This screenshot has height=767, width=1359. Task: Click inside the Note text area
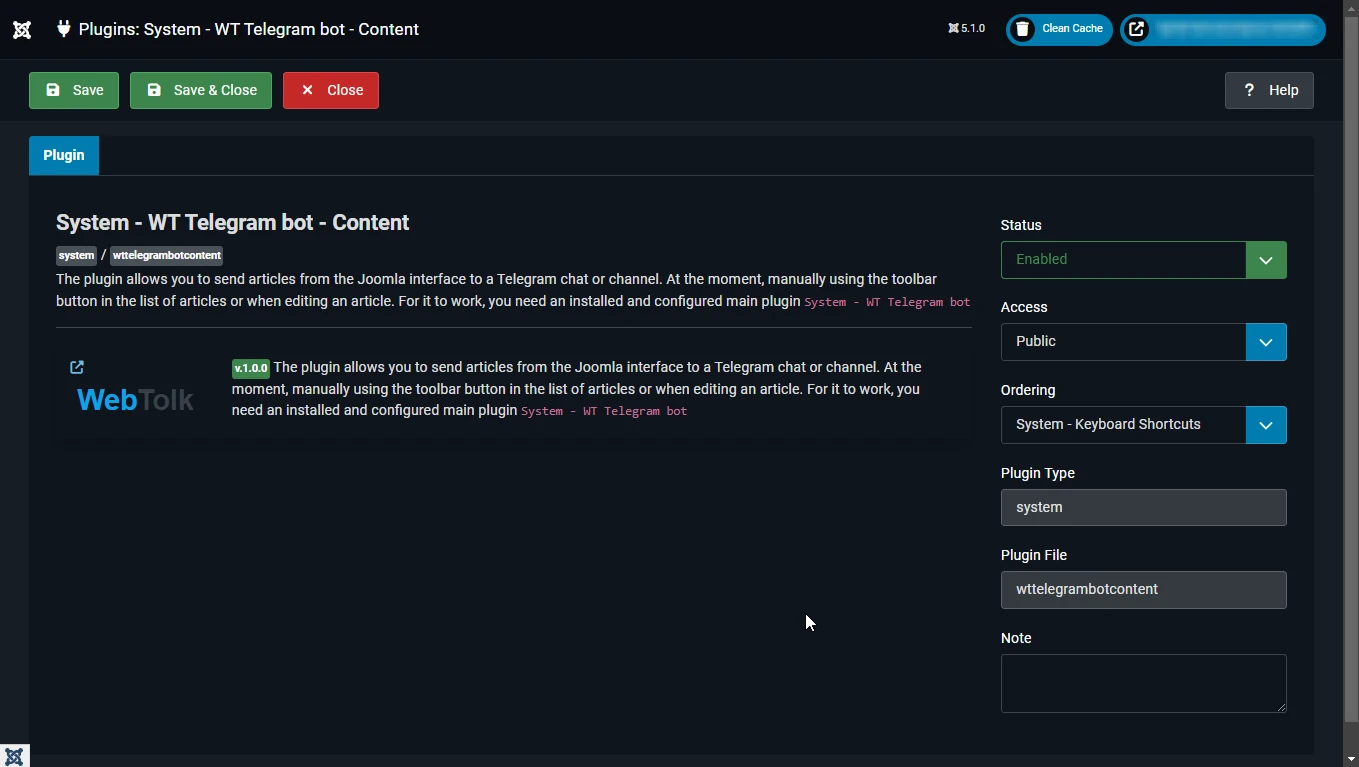(1143, 683)
